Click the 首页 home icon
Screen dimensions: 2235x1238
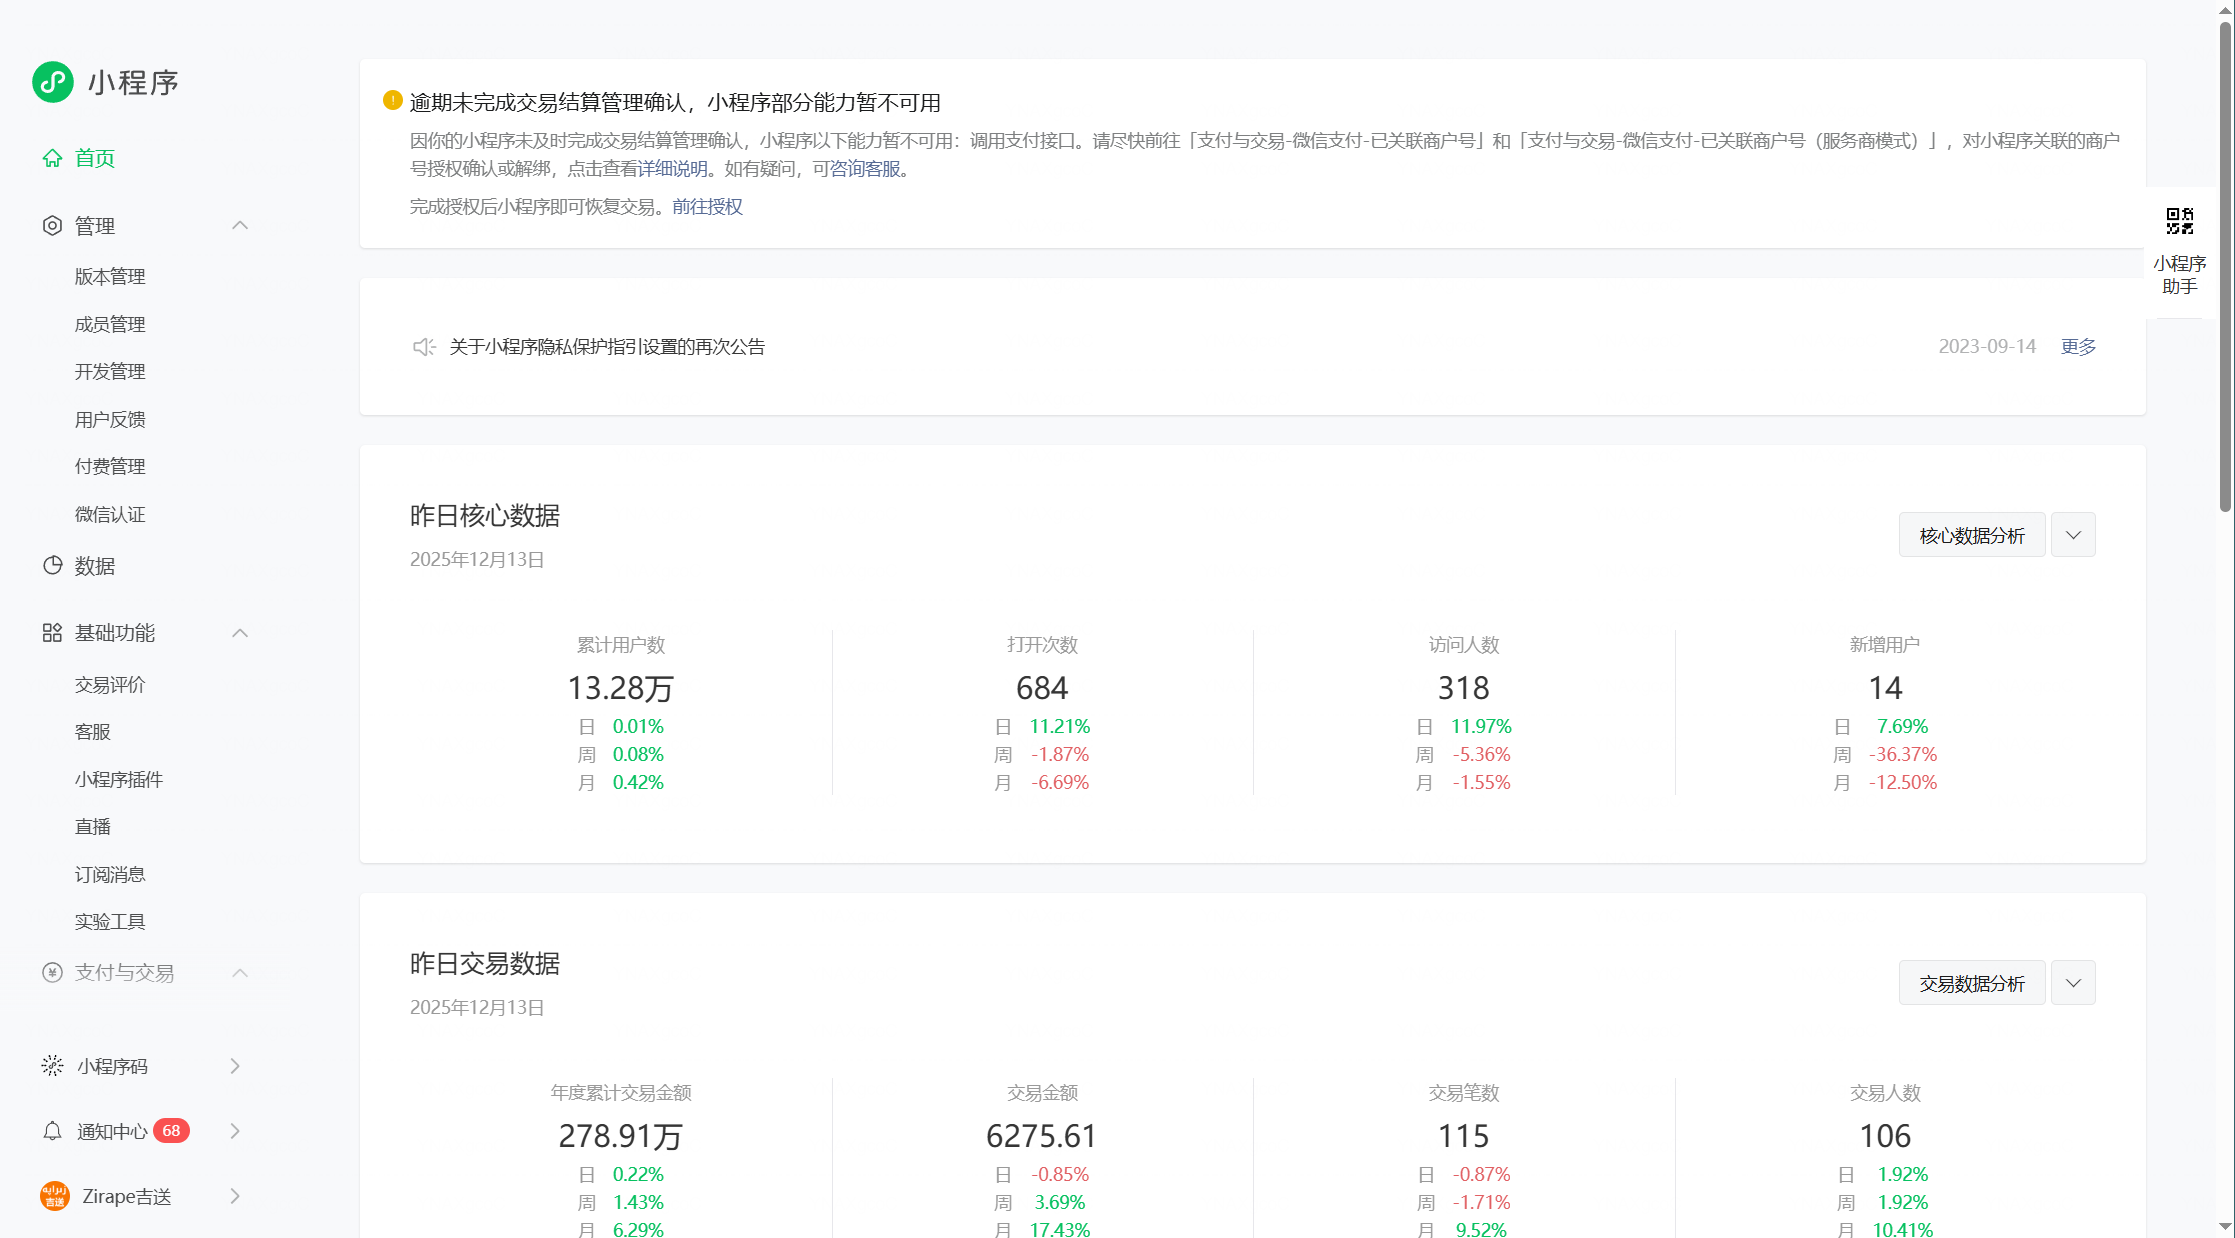point(52,158)
